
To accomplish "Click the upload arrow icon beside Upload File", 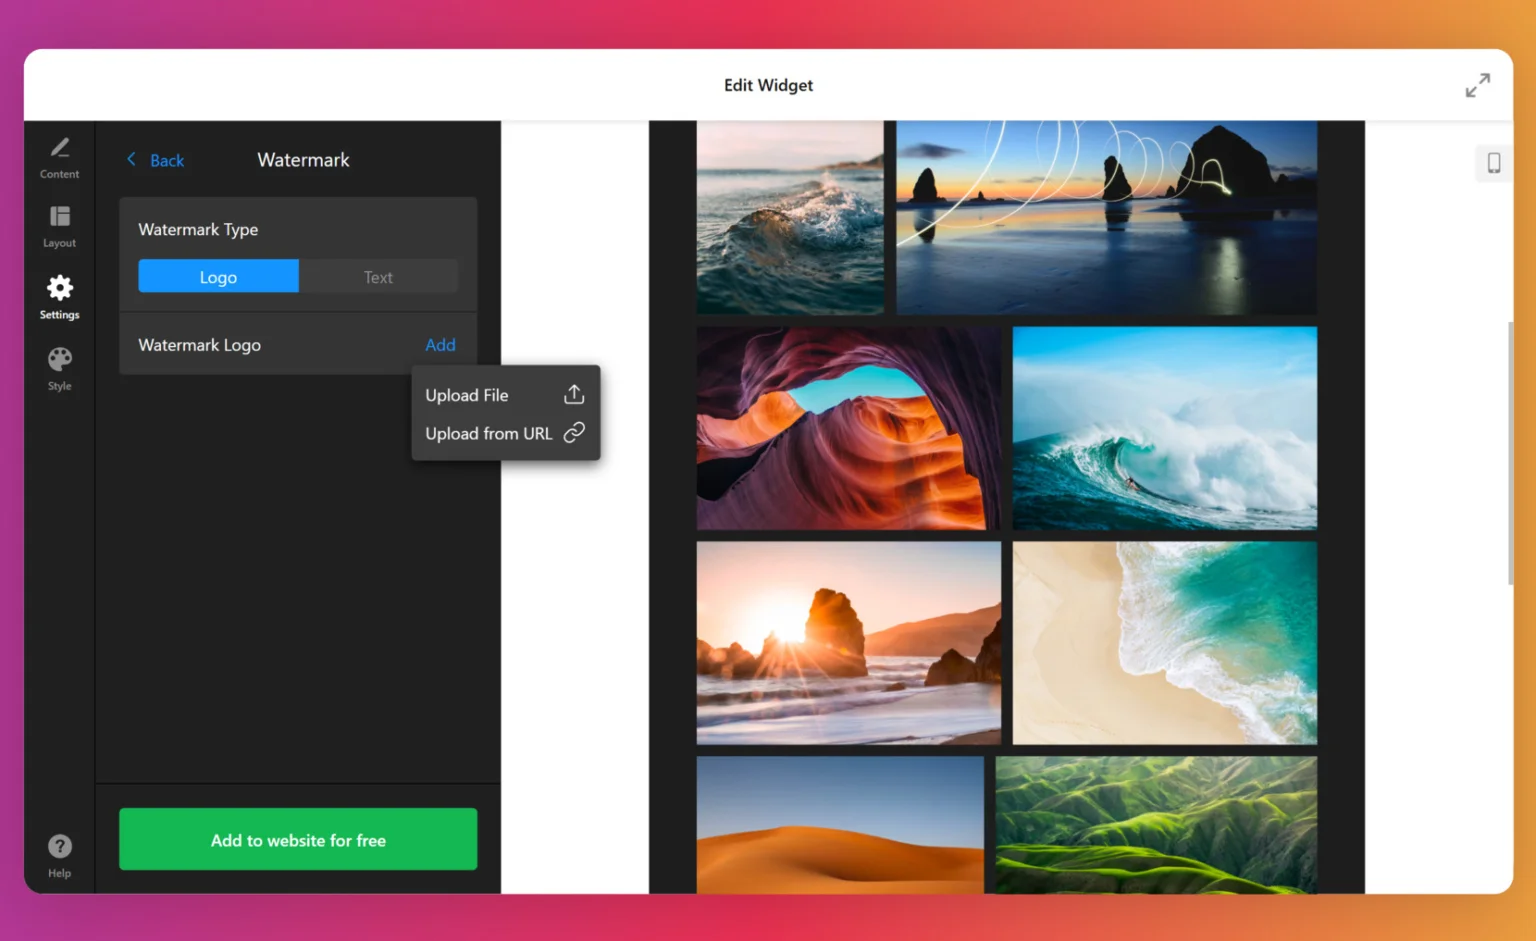I will point(573,394).
